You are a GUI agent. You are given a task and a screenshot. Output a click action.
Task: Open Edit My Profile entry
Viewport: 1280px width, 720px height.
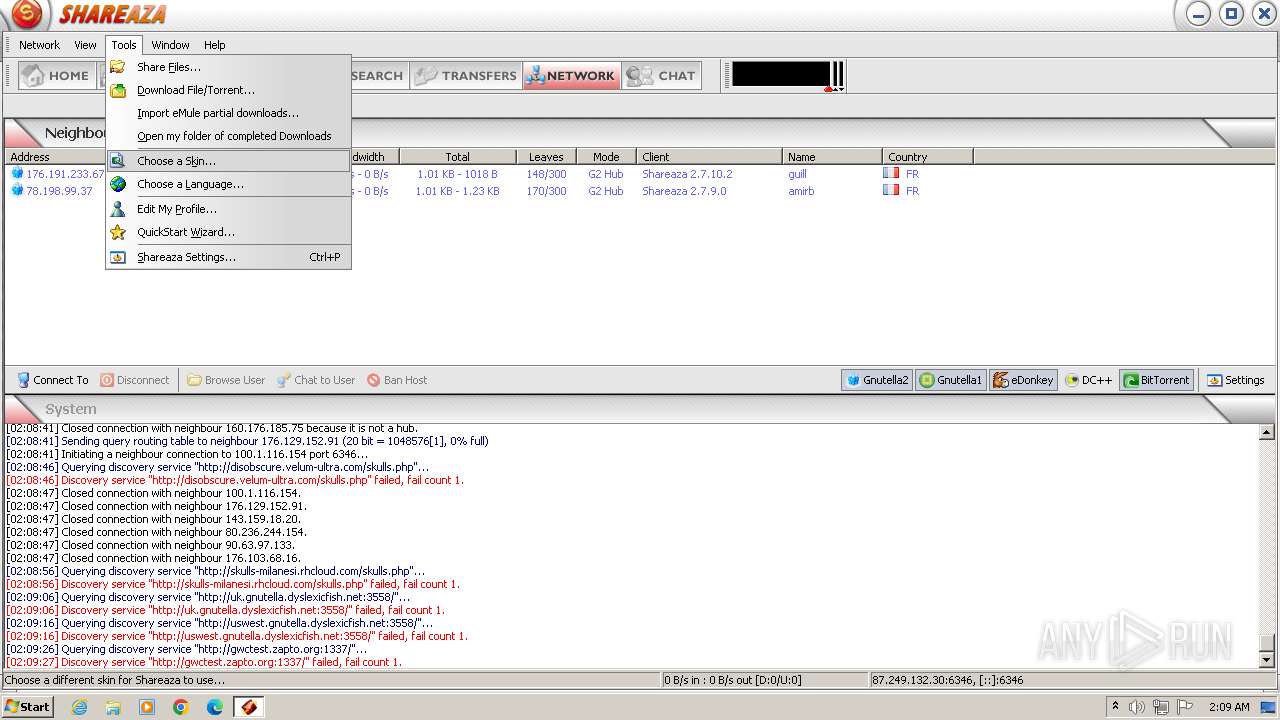tap(228, 209)
